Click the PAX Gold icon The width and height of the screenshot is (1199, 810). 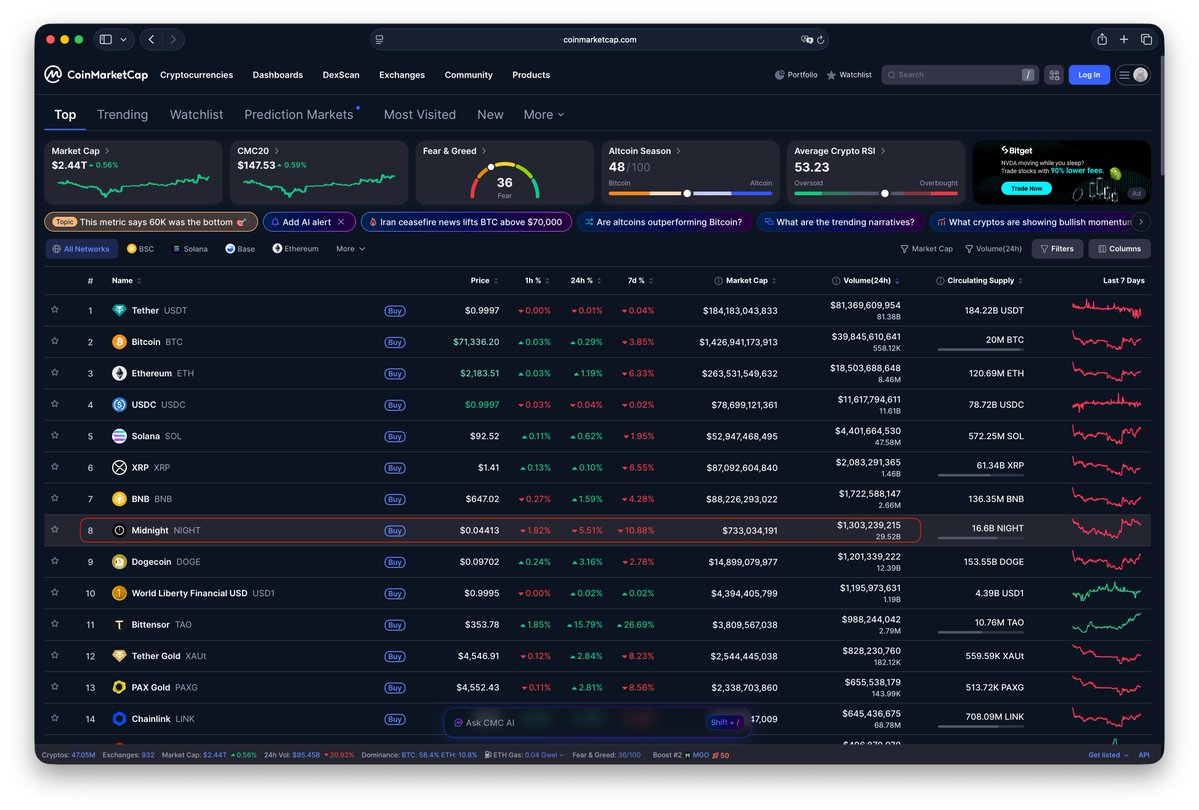(x=119, y=687)
